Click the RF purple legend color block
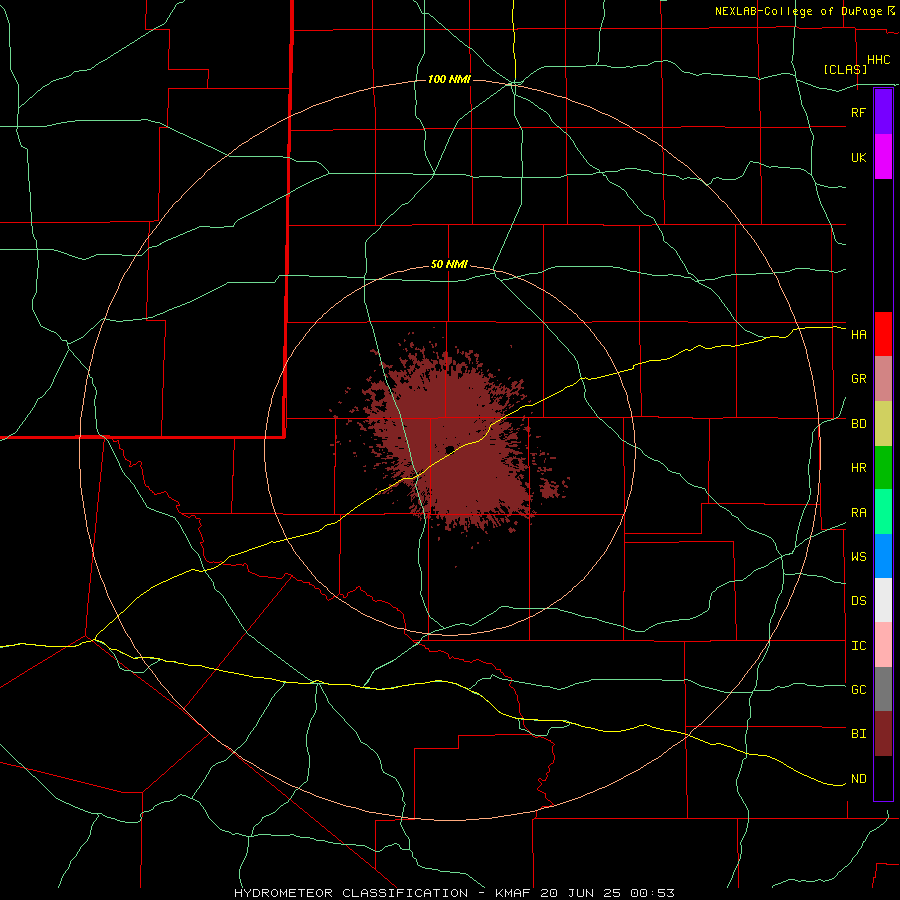Viewport: 900px width, 900px height. pos(883,112)
